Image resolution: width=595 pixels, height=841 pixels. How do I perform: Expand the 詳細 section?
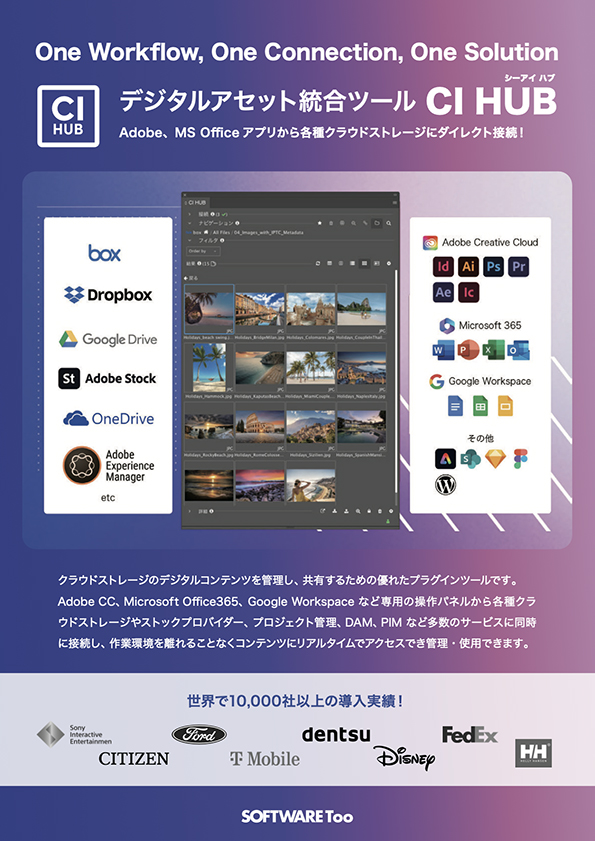189,511
